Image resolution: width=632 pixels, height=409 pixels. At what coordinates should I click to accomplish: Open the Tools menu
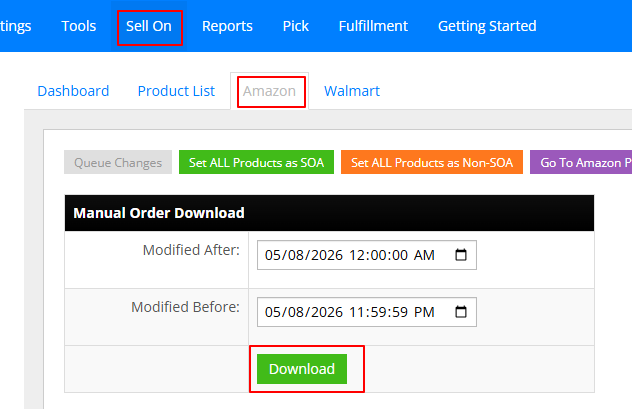[x=79, y=26]
